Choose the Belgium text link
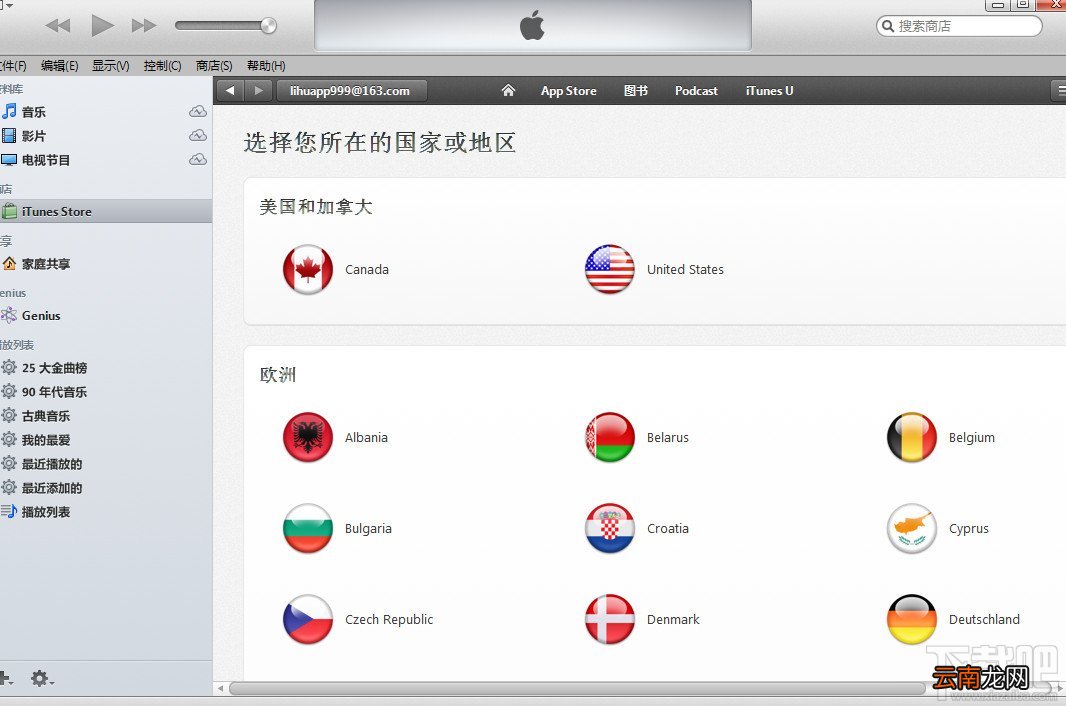This screenshot has height=706, width=1066. [x=972, y=437]
